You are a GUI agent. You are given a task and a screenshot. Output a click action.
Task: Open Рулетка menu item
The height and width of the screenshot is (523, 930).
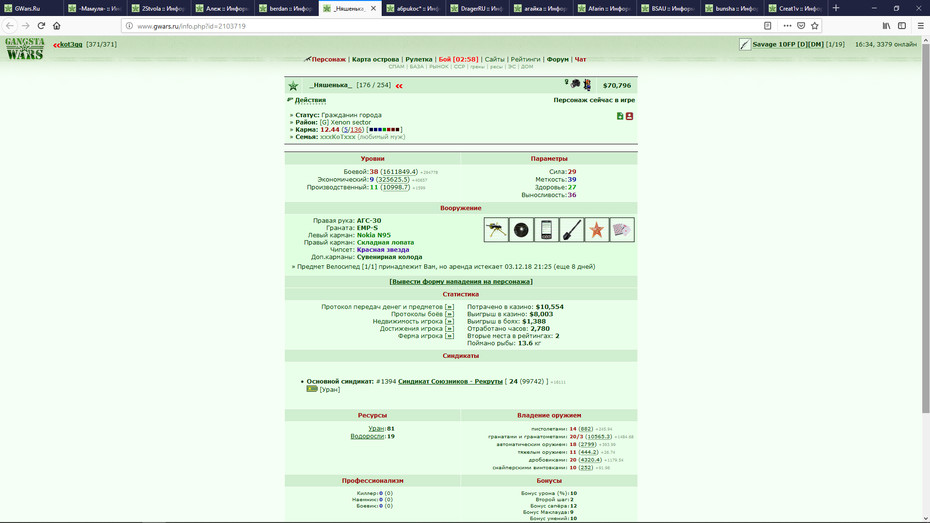tap(419, 59)
